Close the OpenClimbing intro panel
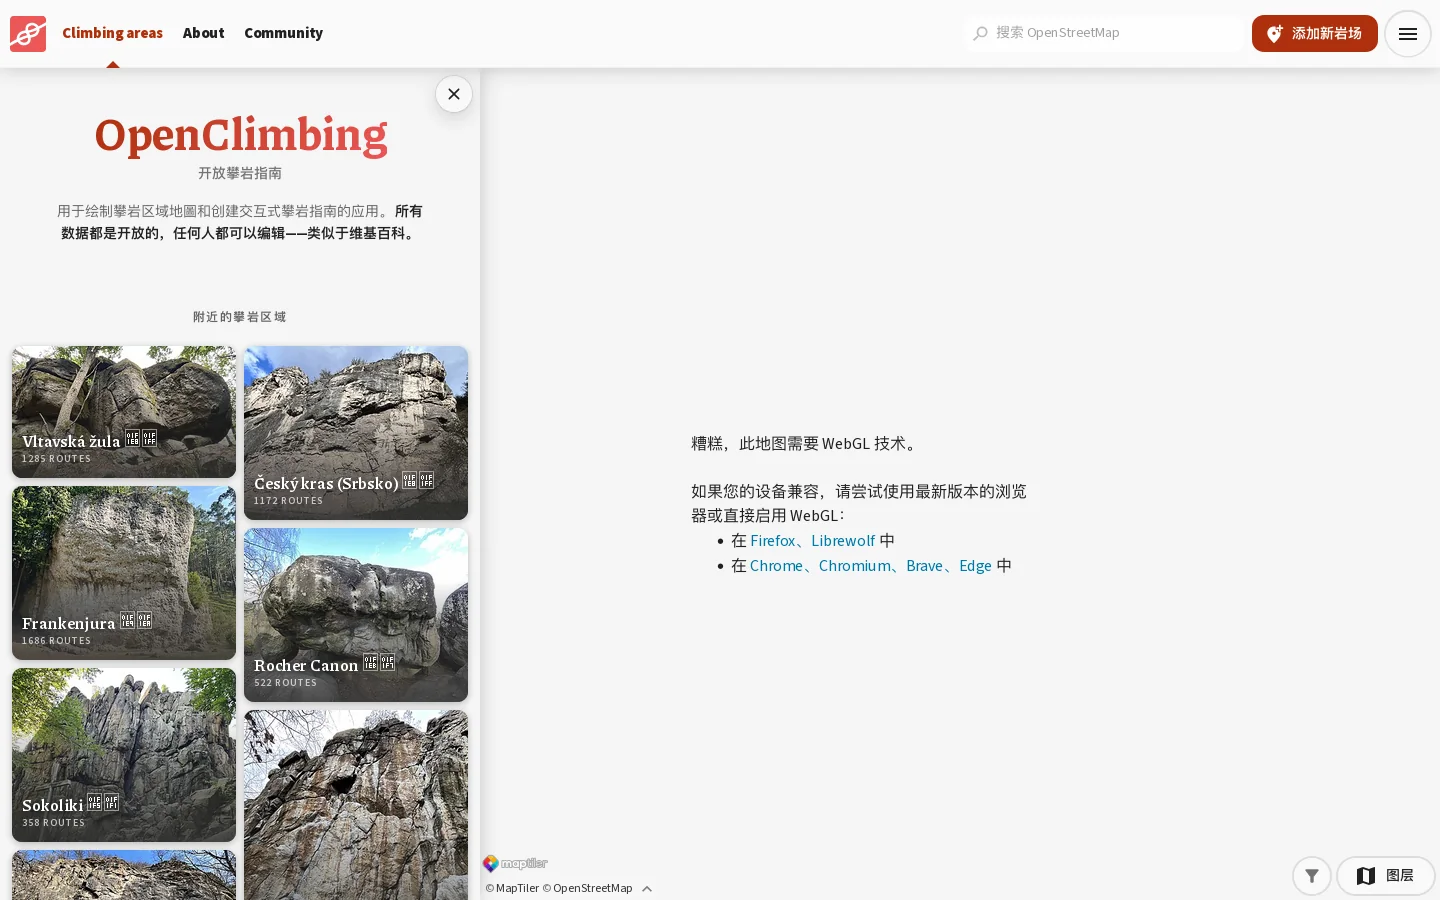The height and width of the screenshot is (900, 1440). click(x=454, y=94)
